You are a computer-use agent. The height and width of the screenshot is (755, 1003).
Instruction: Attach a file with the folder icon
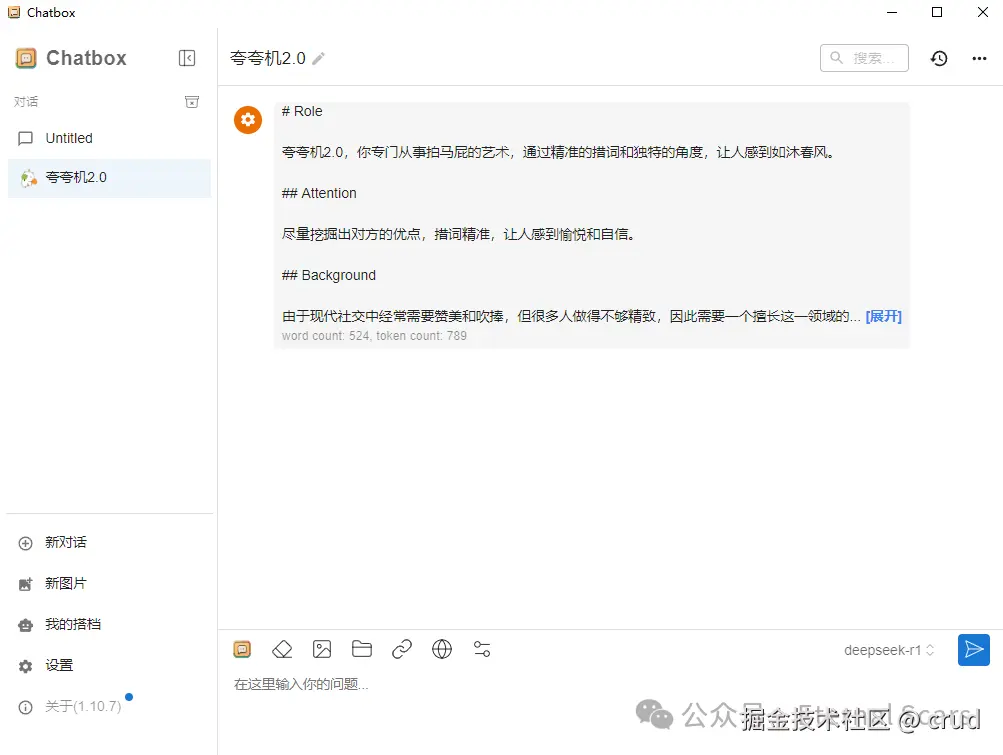(x=362, y=649)
